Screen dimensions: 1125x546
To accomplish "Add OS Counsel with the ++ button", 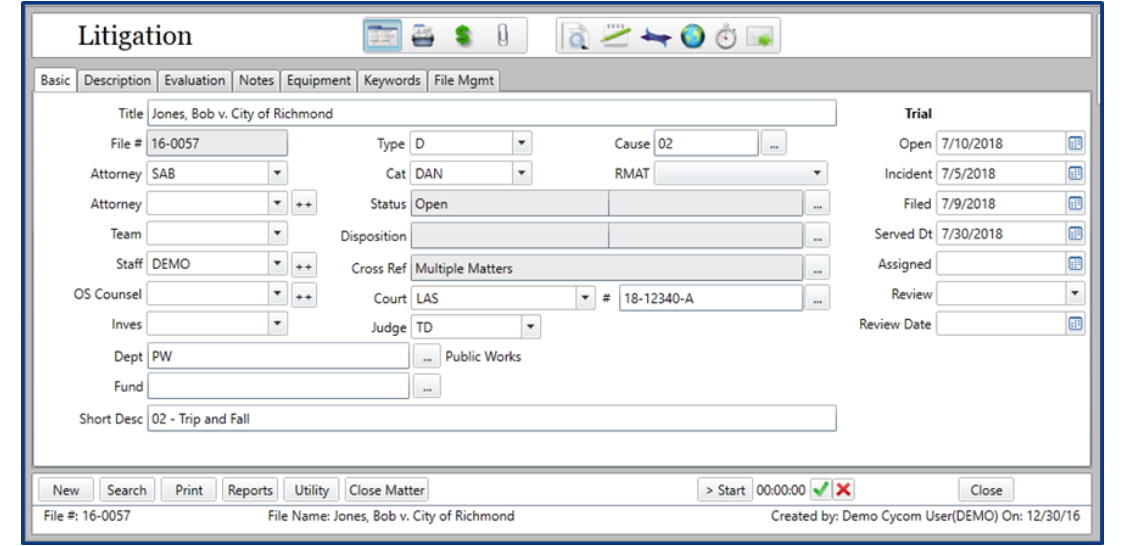I will (x=303, y=296).
